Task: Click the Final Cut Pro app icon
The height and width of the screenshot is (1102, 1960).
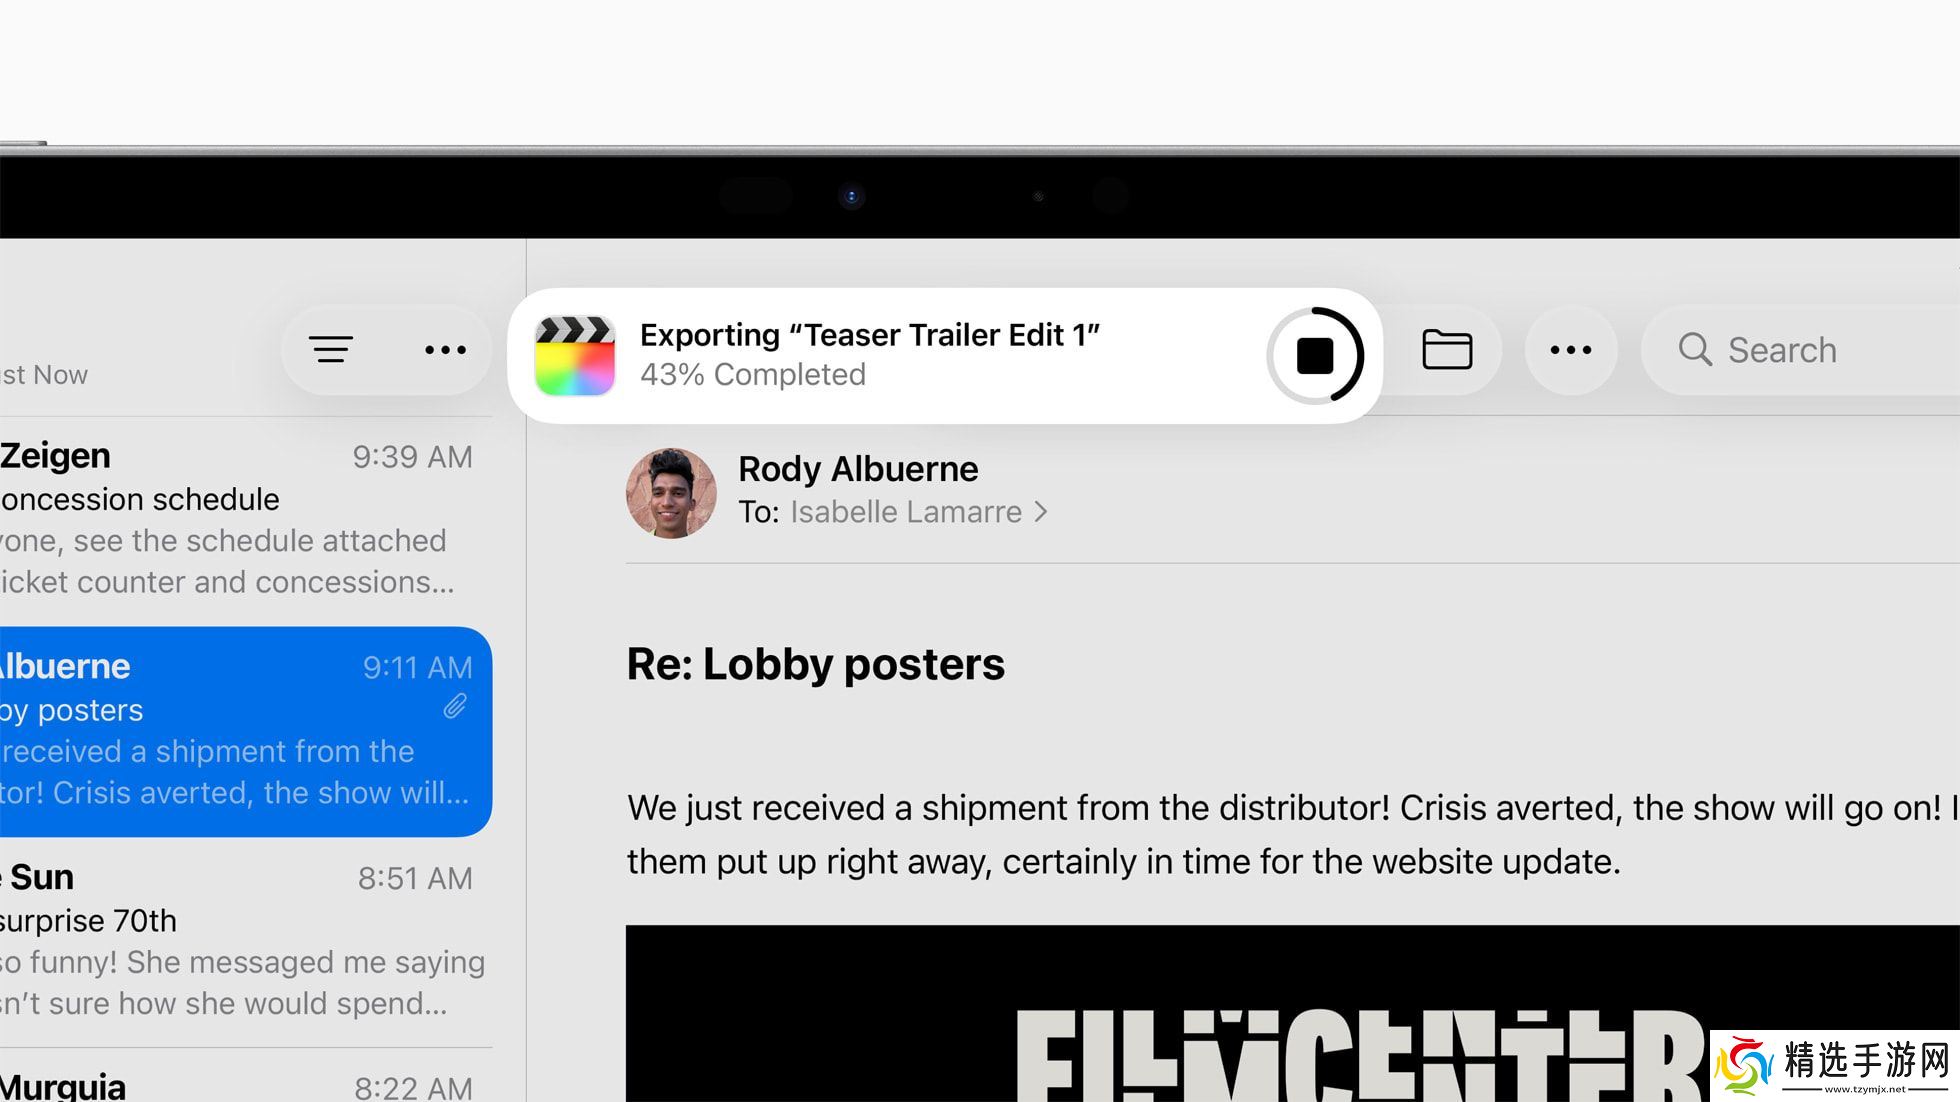Action: point(575,356)
